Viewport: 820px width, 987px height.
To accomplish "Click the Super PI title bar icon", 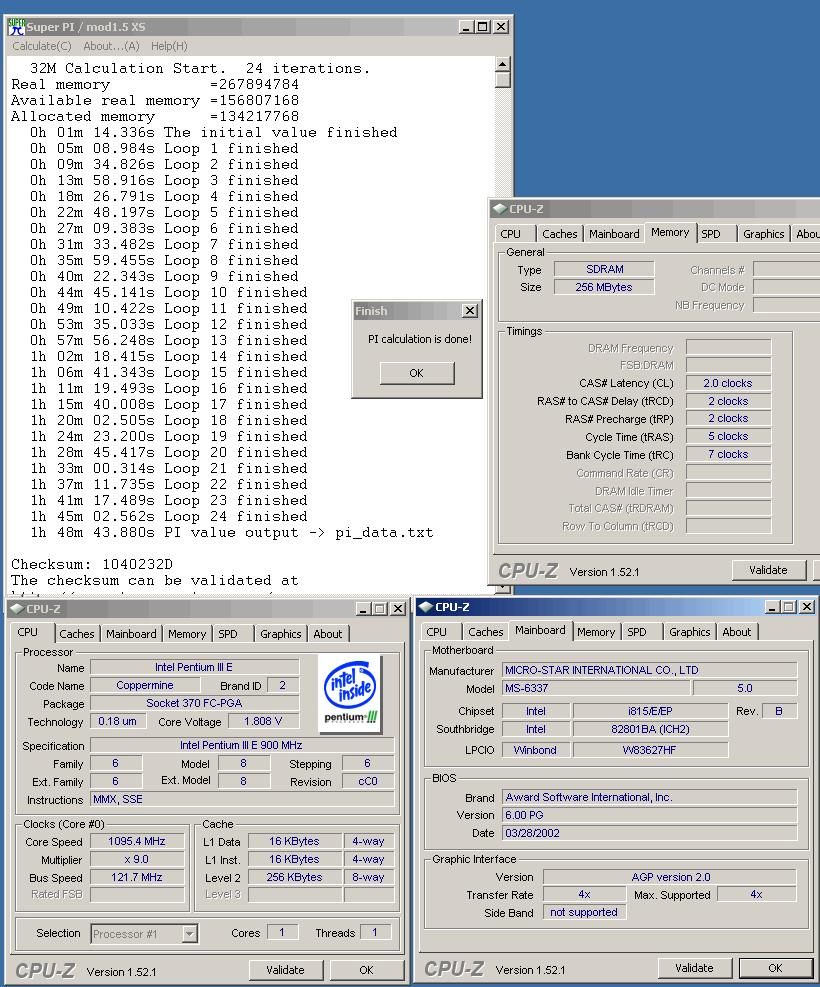I will (x=16, y=26).
